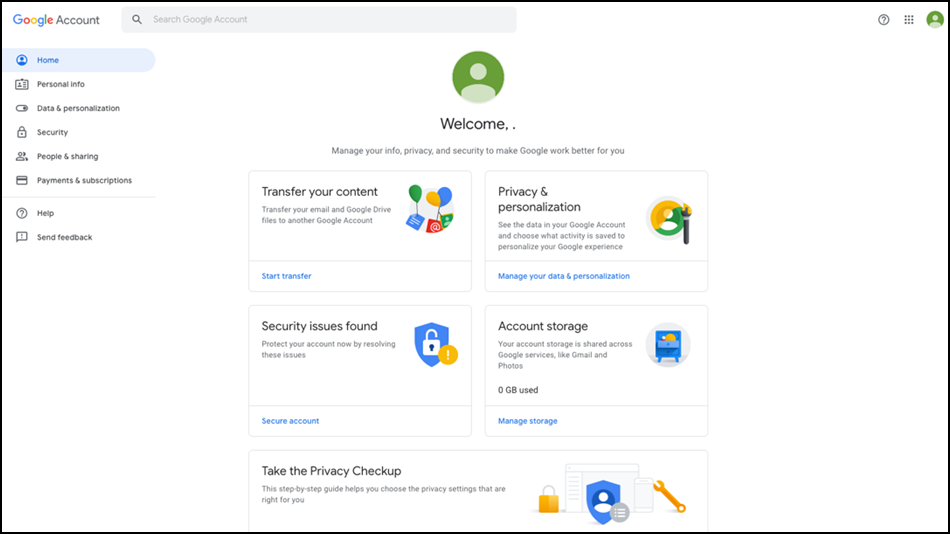
Task: Go to Data & personalization section
Action: (x=78, y=108)
